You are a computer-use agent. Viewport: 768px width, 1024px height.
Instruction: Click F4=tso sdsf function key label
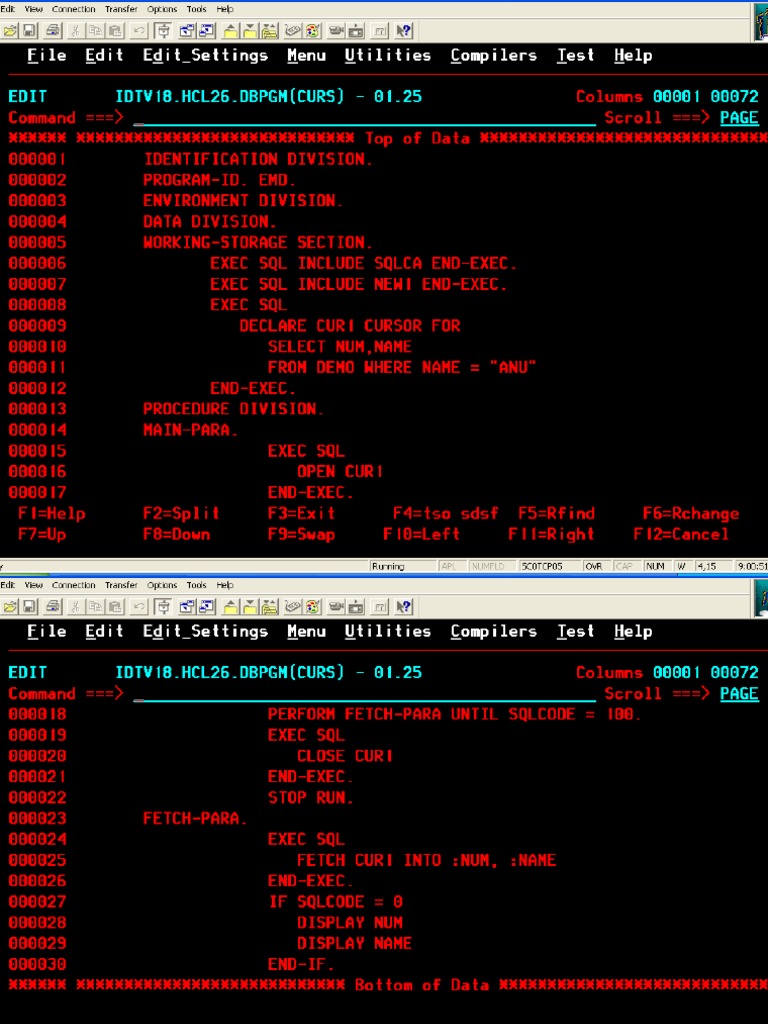pyautogui.click(x=445, y=513)
